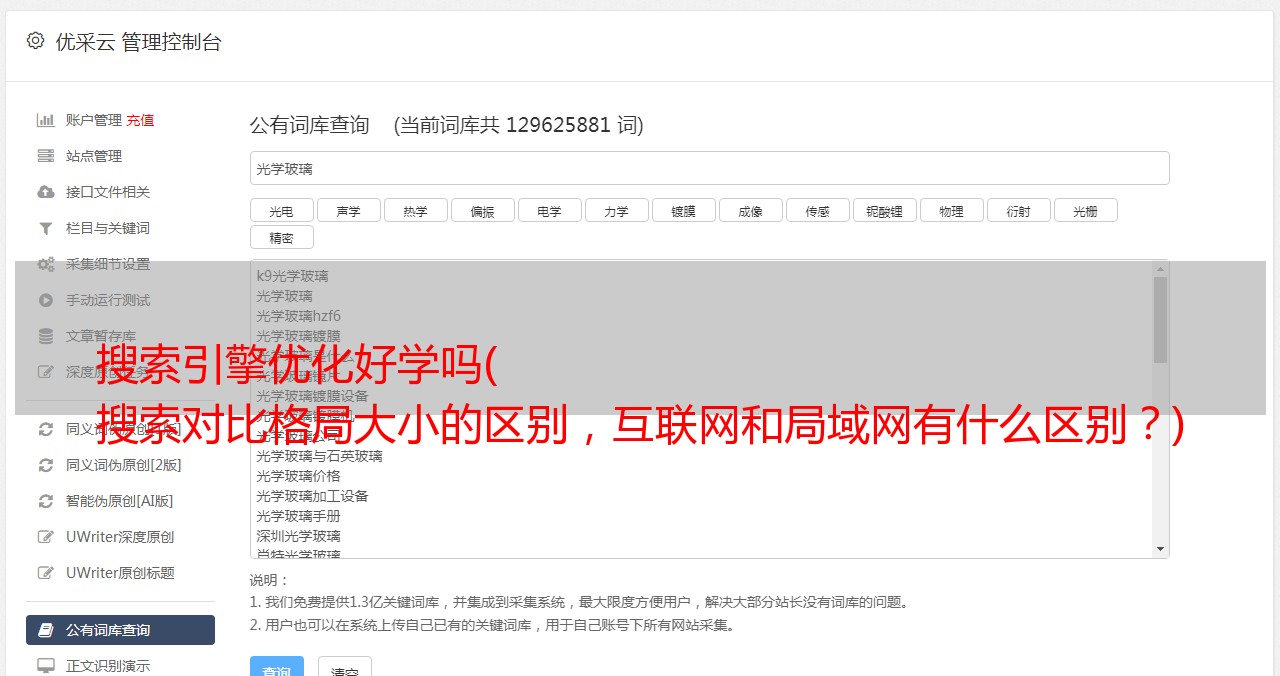Click the 声学 tag button
This screenshot has height=676, width=1280.
[x=348, y=210]
